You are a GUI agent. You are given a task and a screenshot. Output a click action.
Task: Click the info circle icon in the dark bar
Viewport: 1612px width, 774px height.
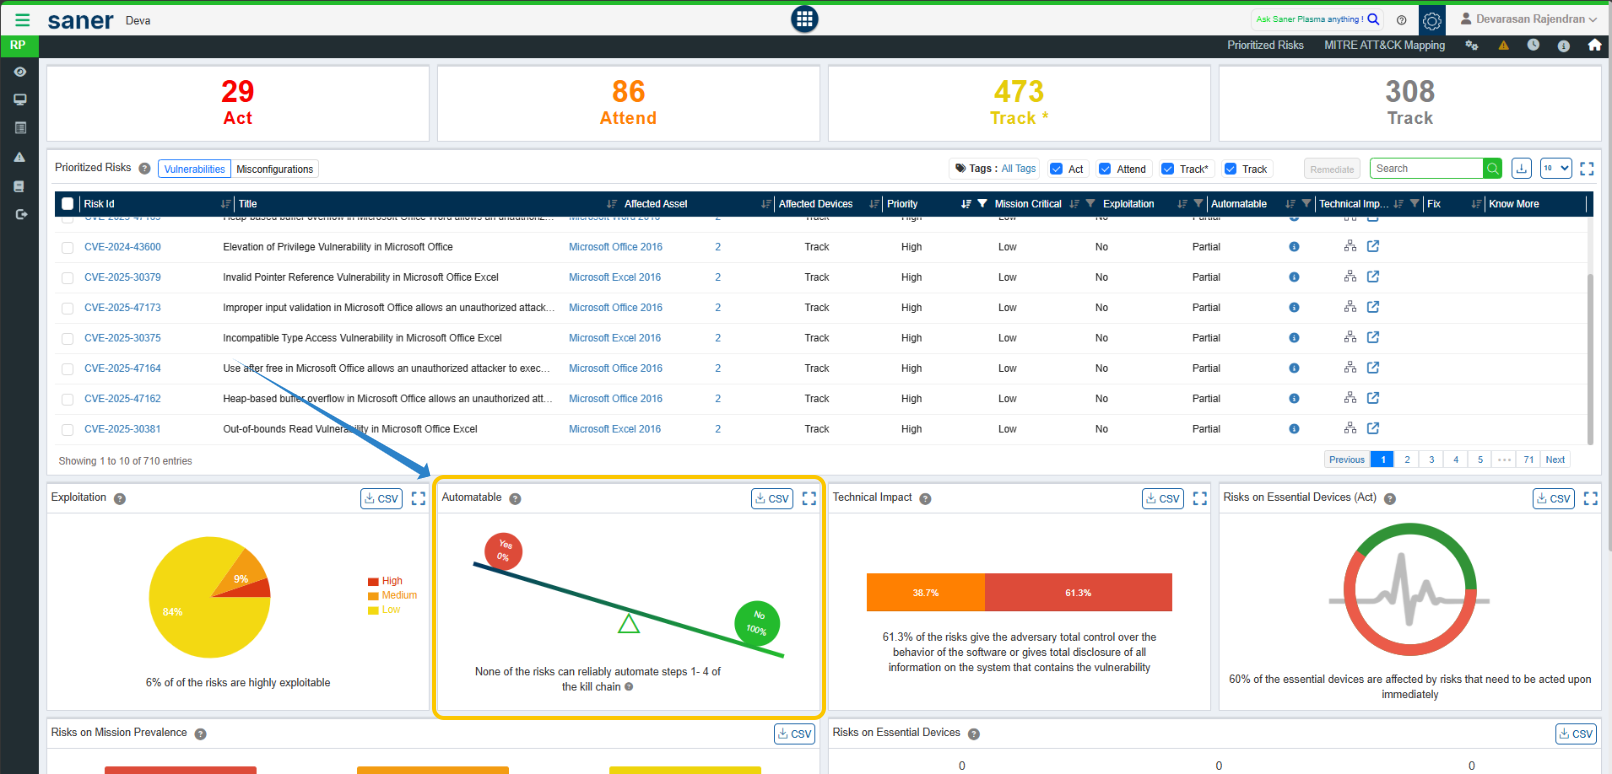click(1563, 45)
